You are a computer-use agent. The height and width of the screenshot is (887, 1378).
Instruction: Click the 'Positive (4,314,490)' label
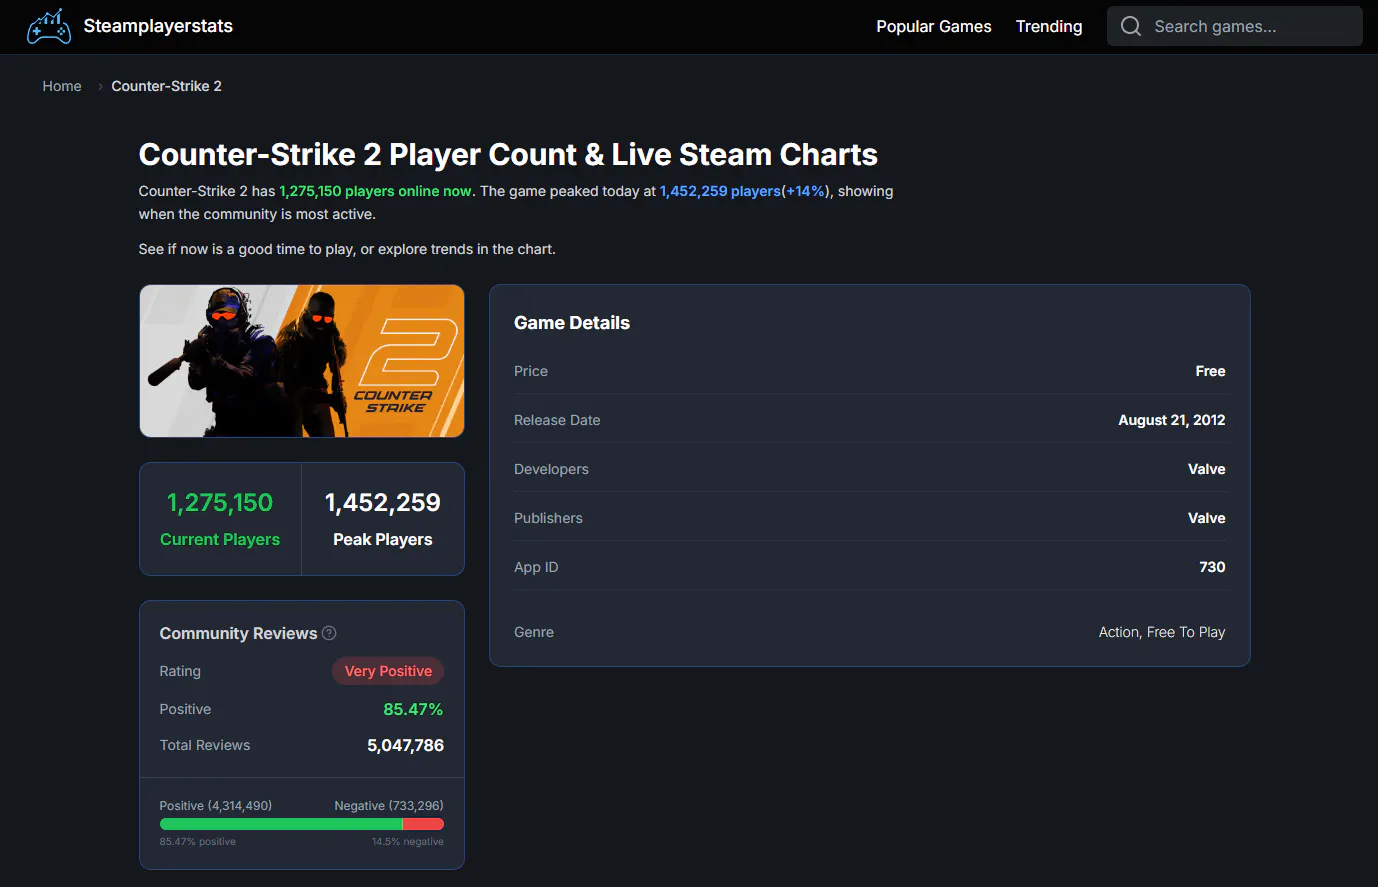pos(216,805)
